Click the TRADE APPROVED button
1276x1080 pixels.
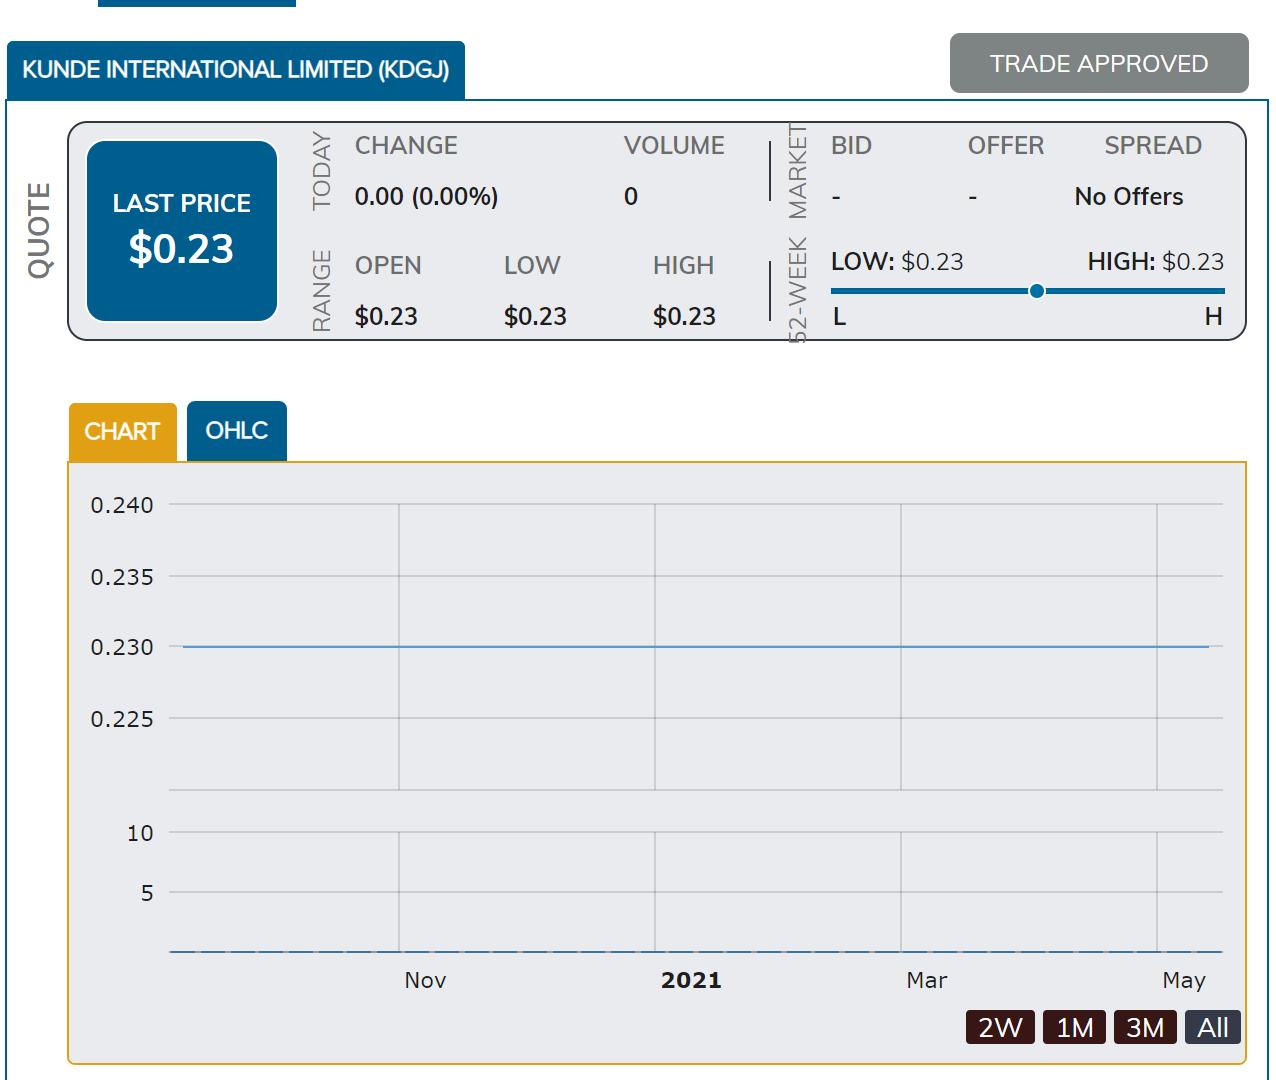[x=1098, y=64]
